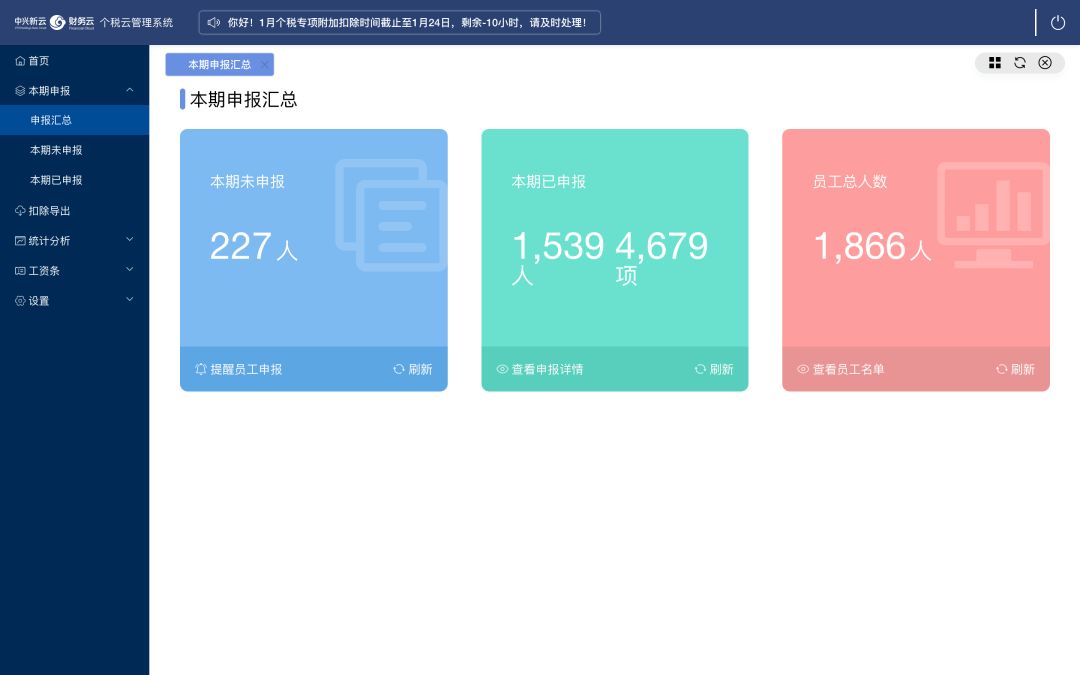Click 刷新 in the 本期已申报 card
This screenshot has height=675, width=1080.
coord(714,369)
